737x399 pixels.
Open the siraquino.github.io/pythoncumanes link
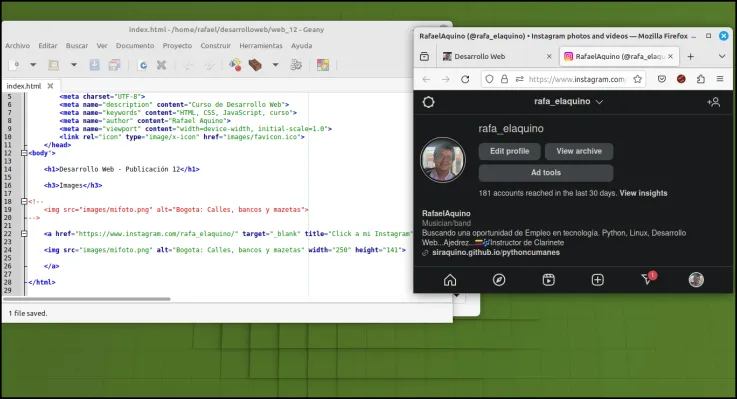pos(496,252)
